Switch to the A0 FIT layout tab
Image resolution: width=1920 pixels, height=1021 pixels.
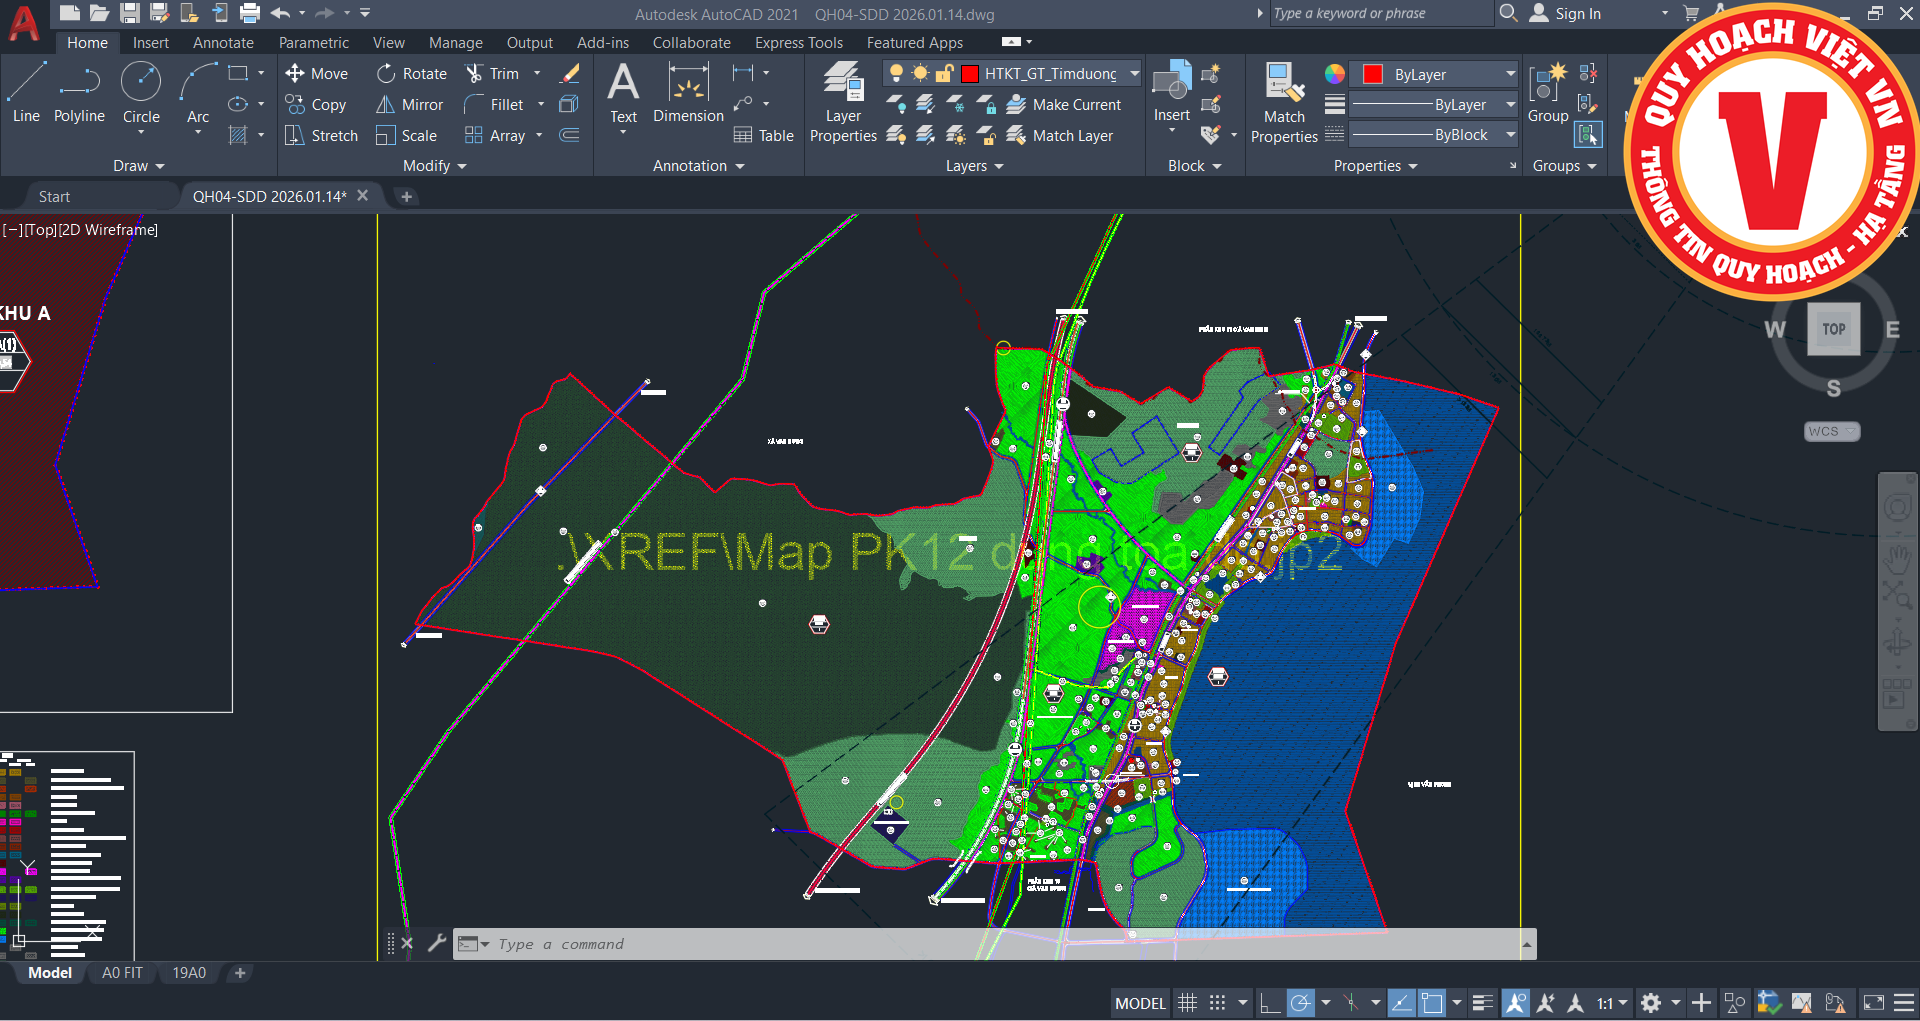pos(122,973)
